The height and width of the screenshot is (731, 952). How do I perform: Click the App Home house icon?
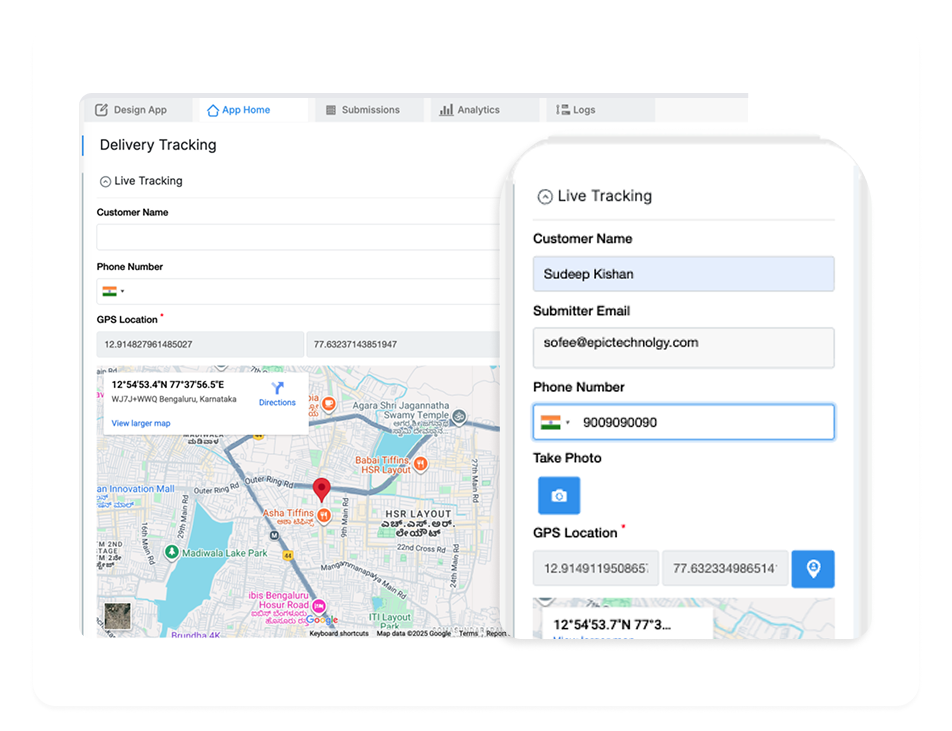point(211,110)
